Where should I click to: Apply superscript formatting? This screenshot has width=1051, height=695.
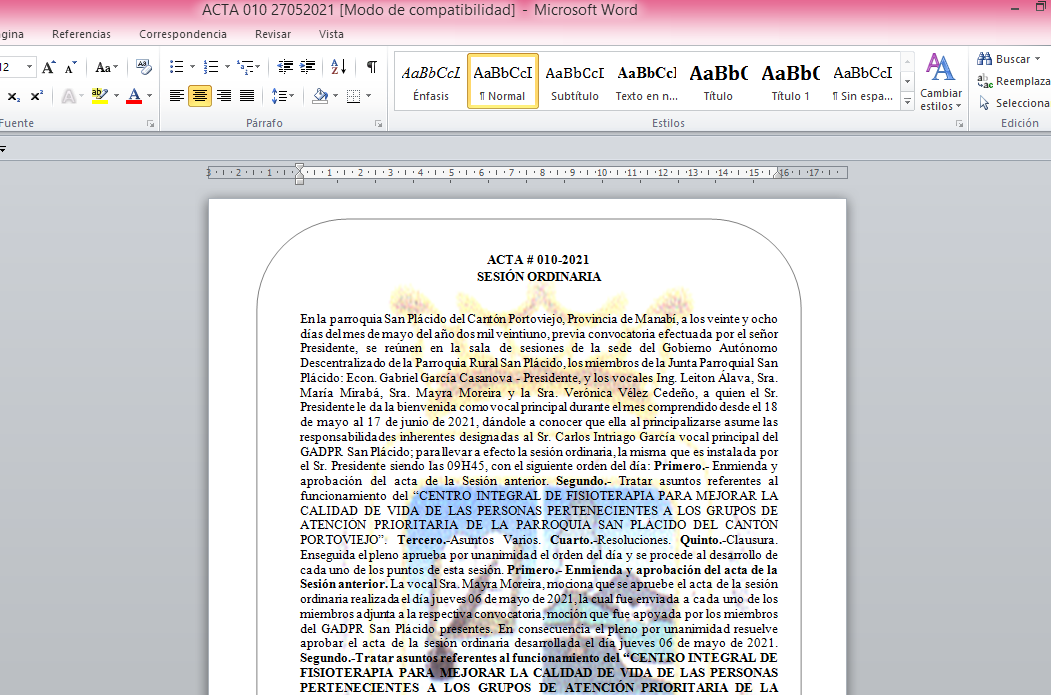click(37, 97)
